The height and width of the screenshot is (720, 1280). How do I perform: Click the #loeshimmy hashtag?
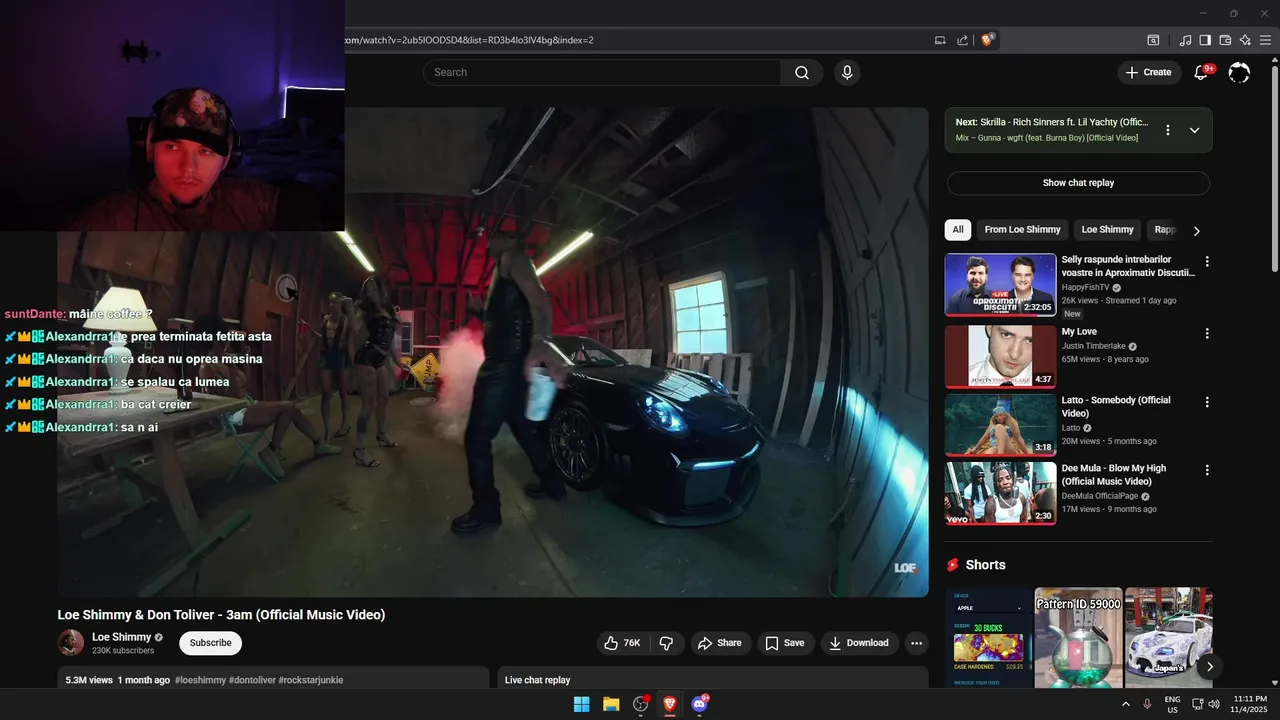200,680
